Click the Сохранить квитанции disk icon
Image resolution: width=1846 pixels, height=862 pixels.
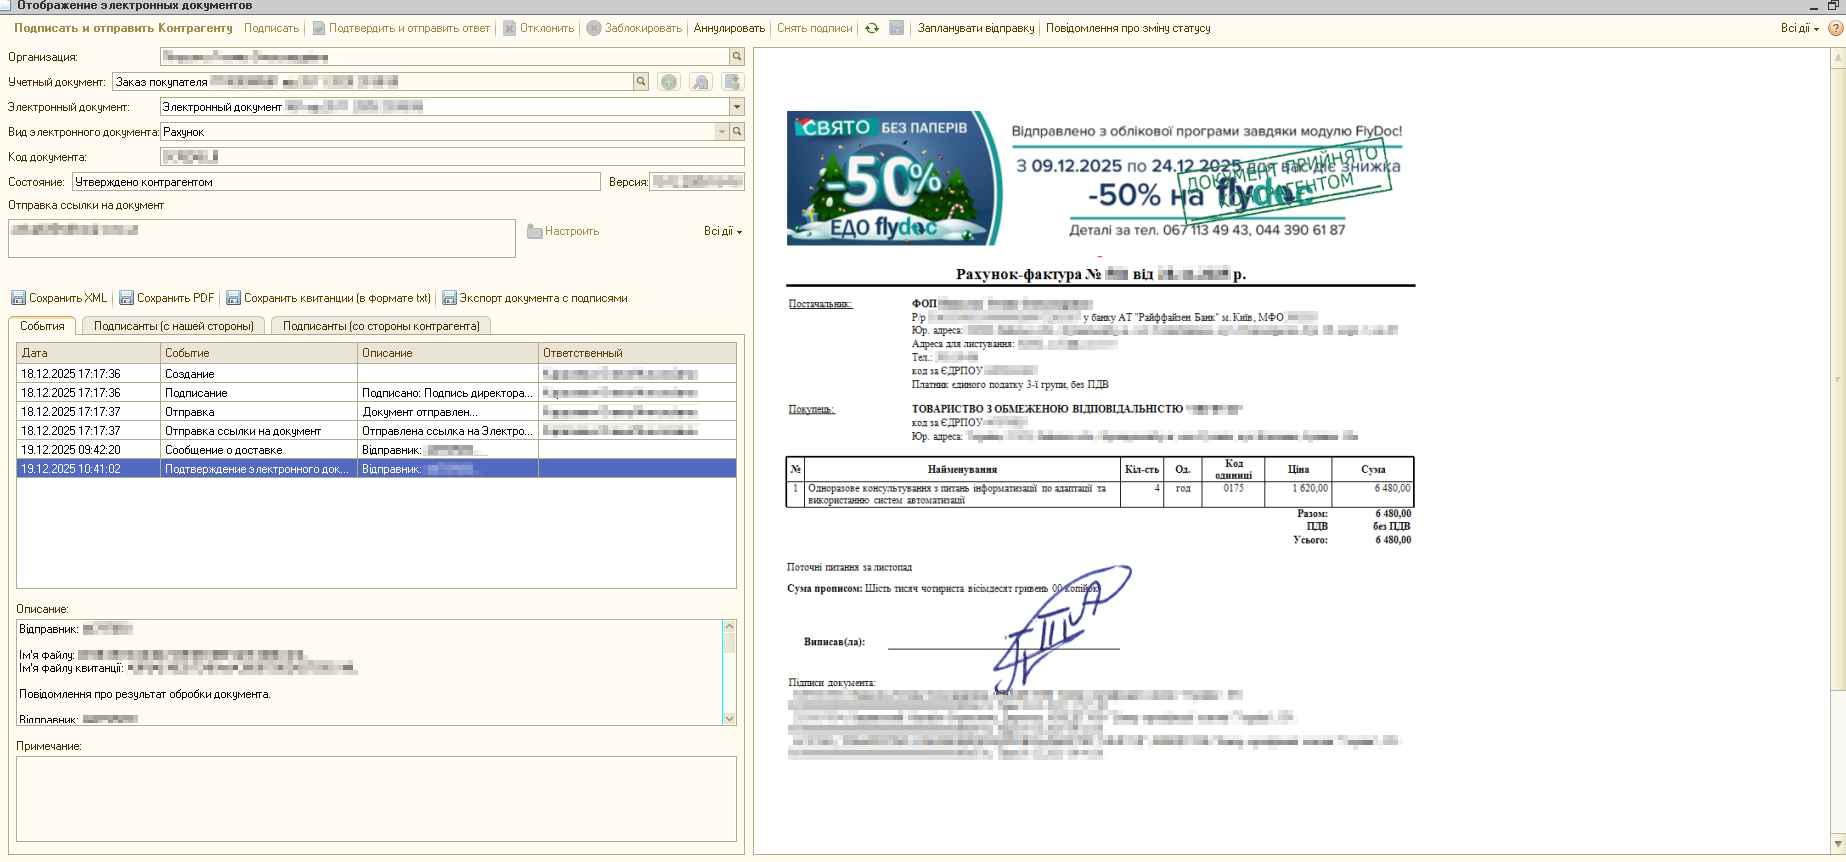pyautogui.click(x=233, y=298)
